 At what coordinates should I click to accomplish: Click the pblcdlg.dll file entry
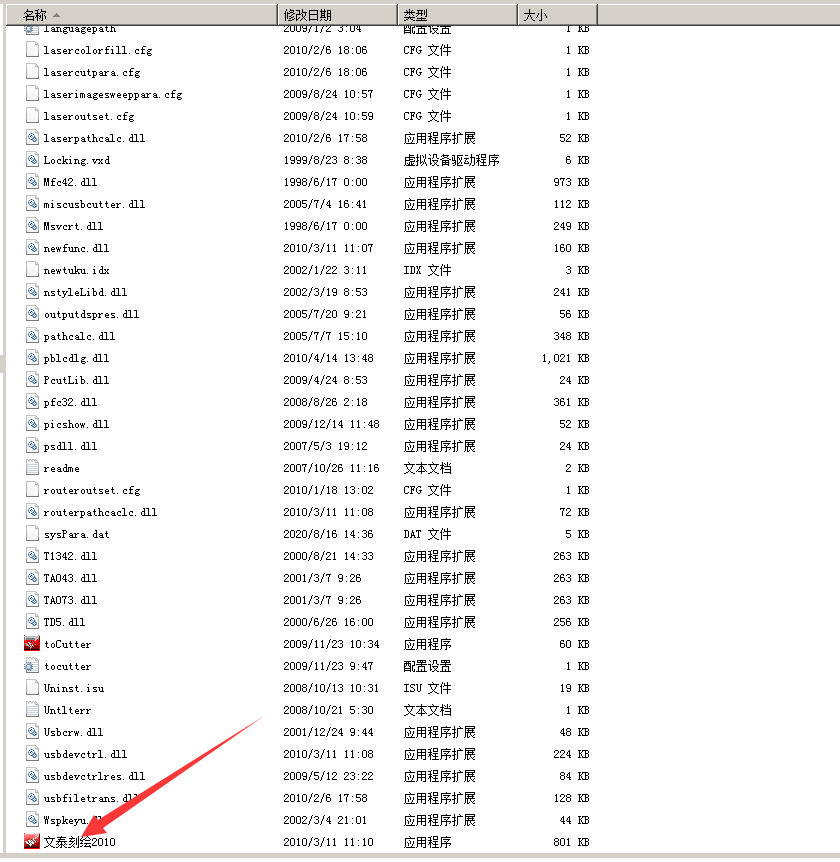(76, 358)
